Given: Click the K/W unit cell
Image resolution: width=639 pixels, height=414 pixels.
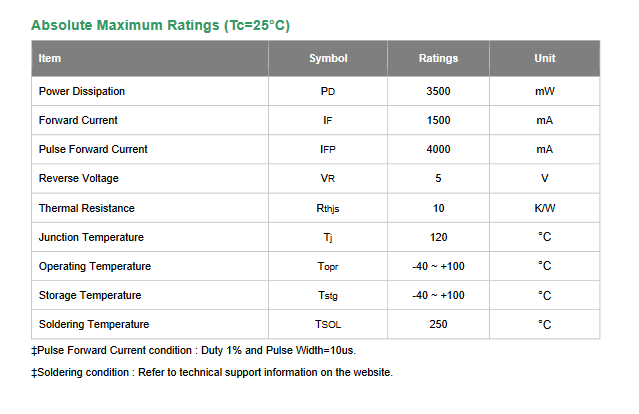Looking at the screenshot, I should point(545,208).
